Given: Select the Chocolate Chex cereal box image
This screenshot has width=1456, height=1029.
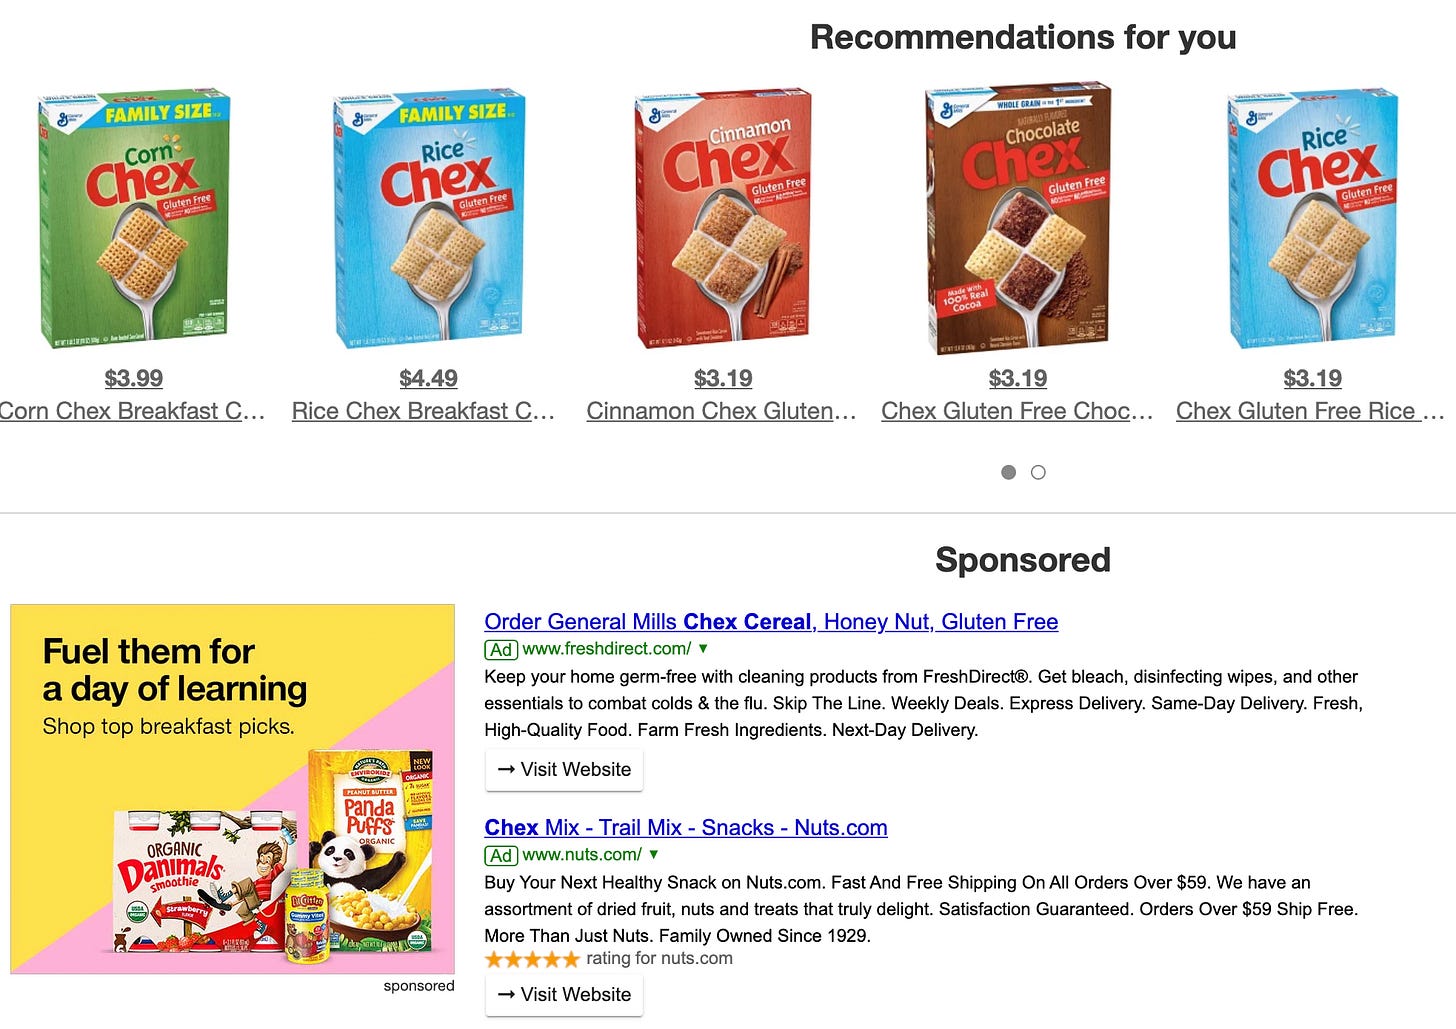Looking at the screenshot, I should point(1018,219).
